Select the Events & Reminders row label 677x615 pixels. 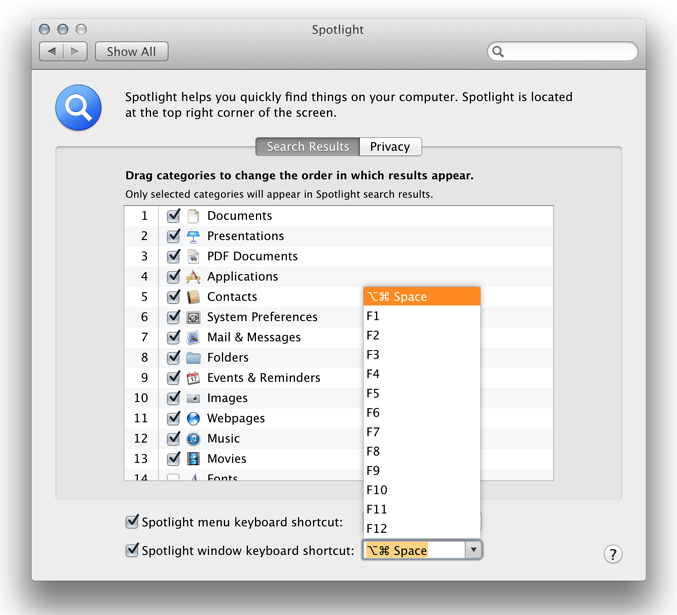tap(264, 378)
